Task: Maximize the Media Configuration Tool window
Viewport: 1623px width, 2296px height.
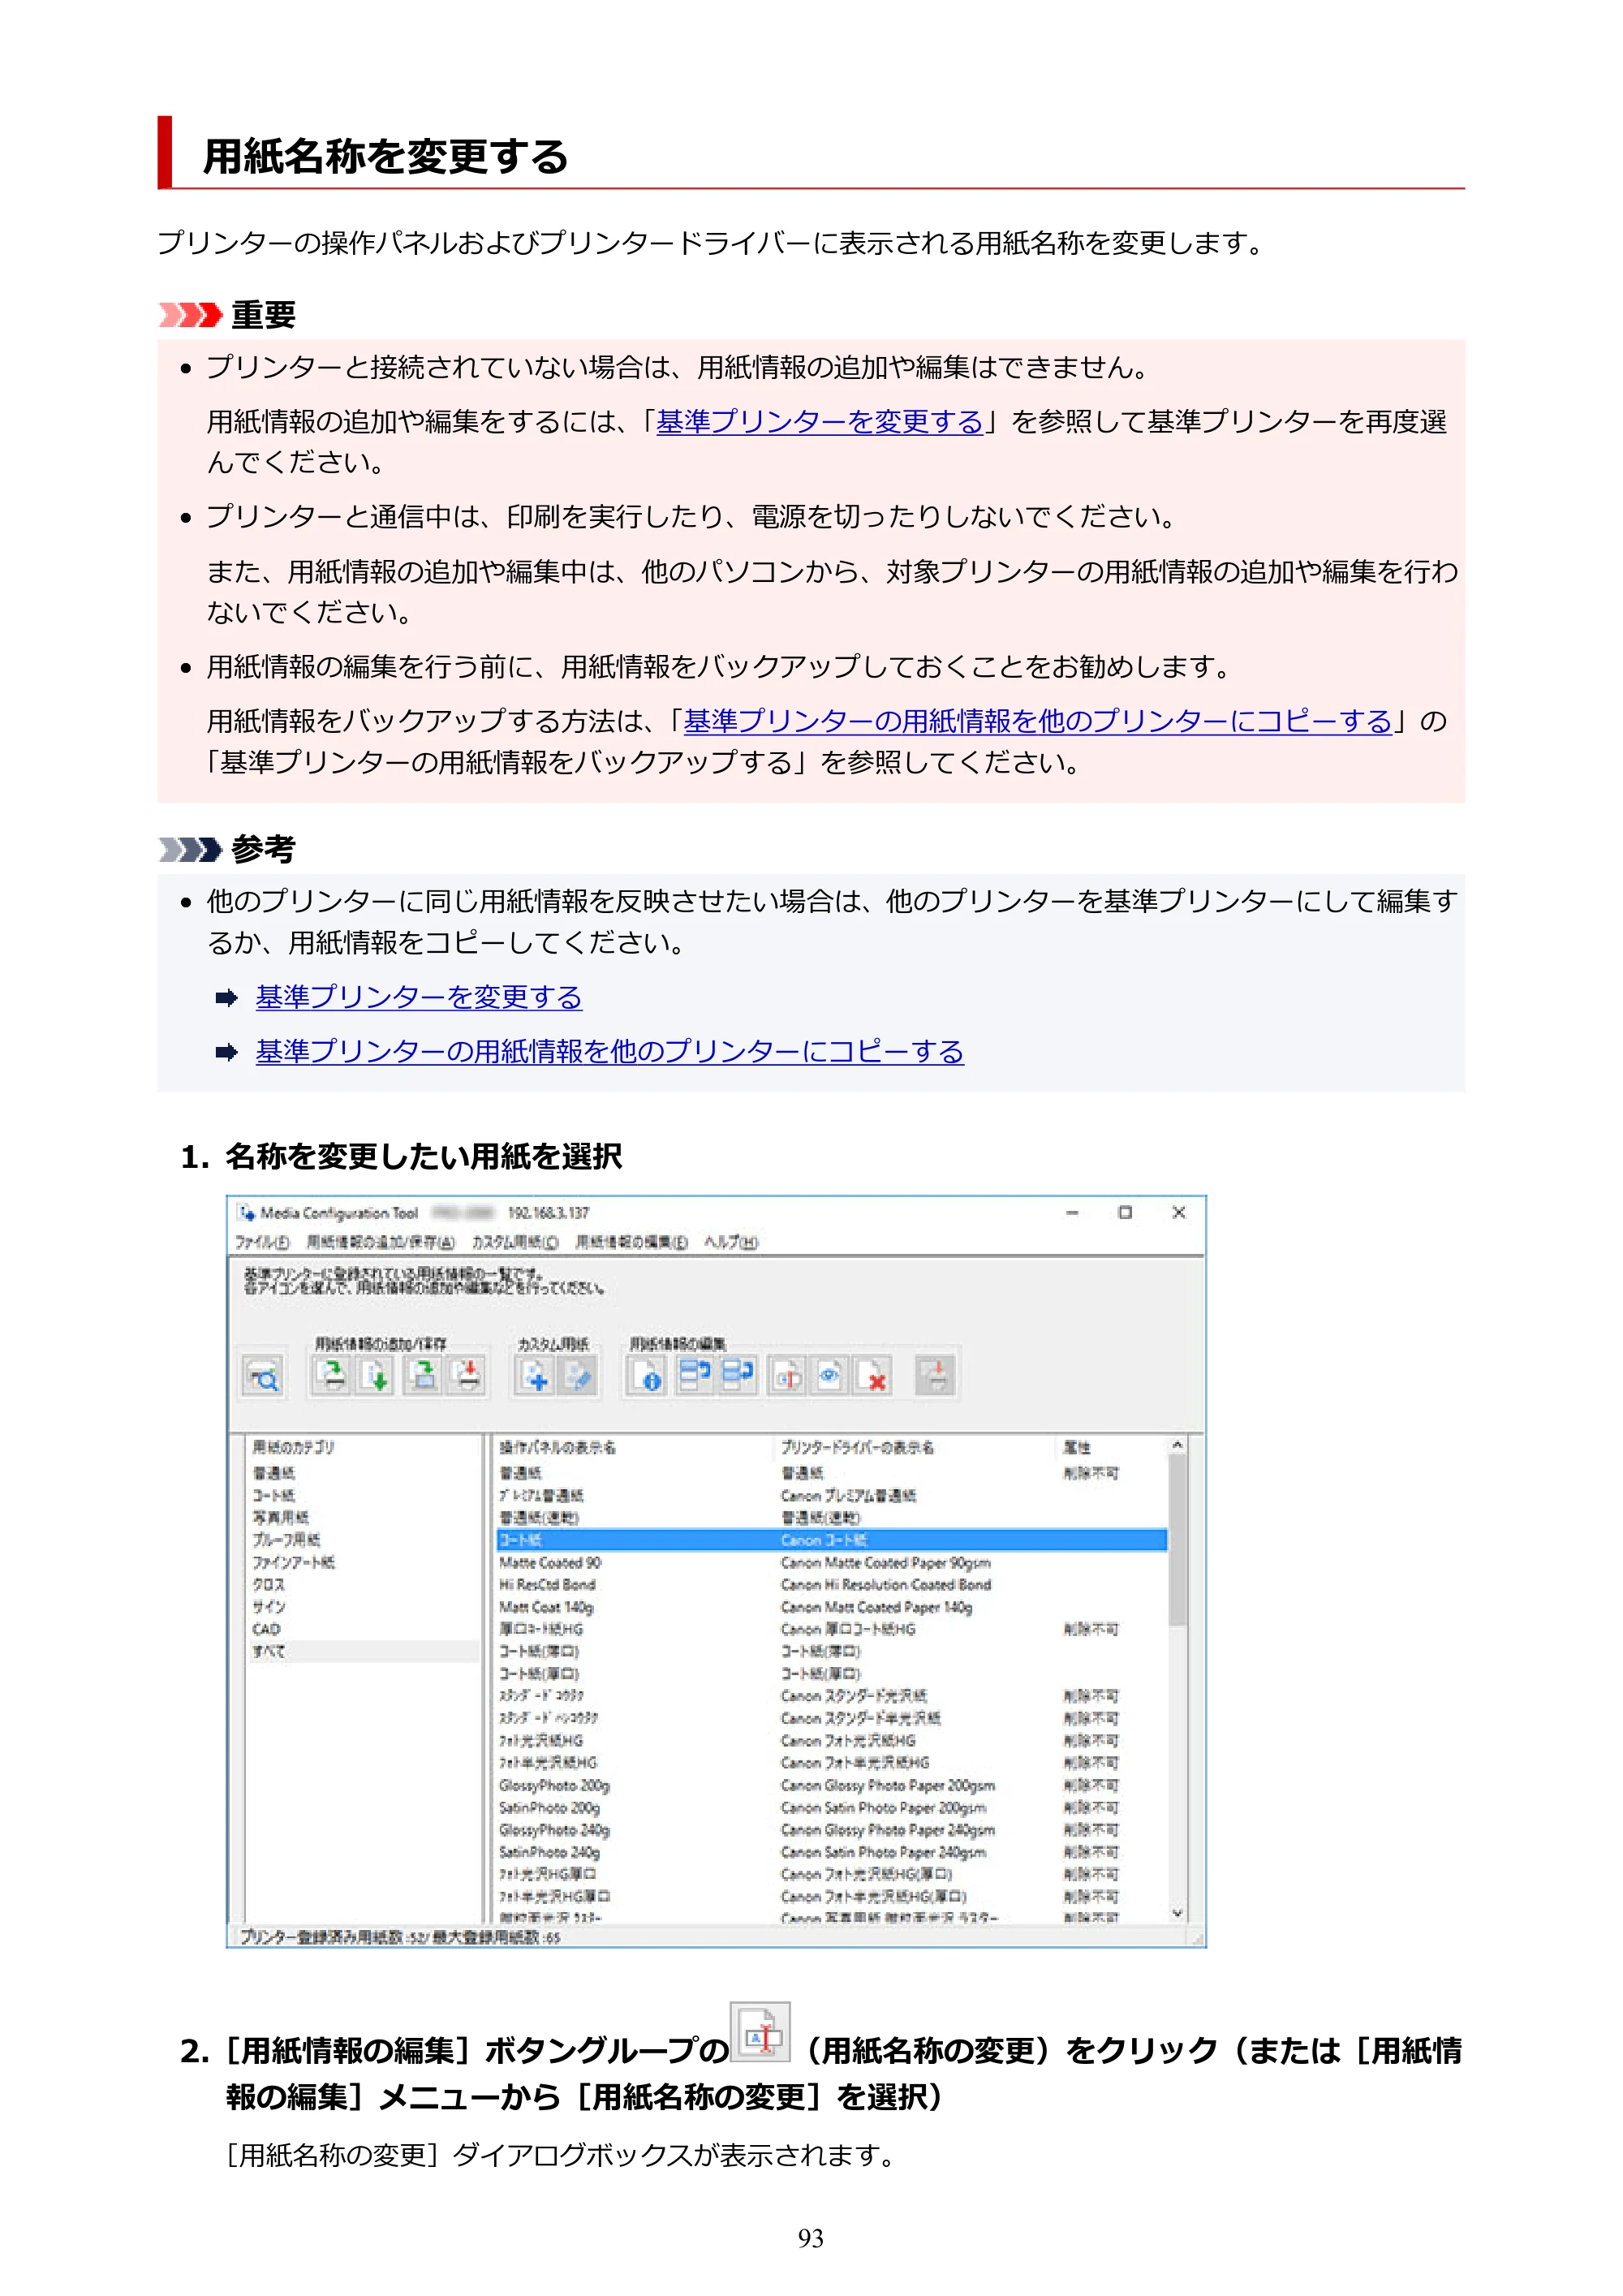Action: coord(1125,1212)
